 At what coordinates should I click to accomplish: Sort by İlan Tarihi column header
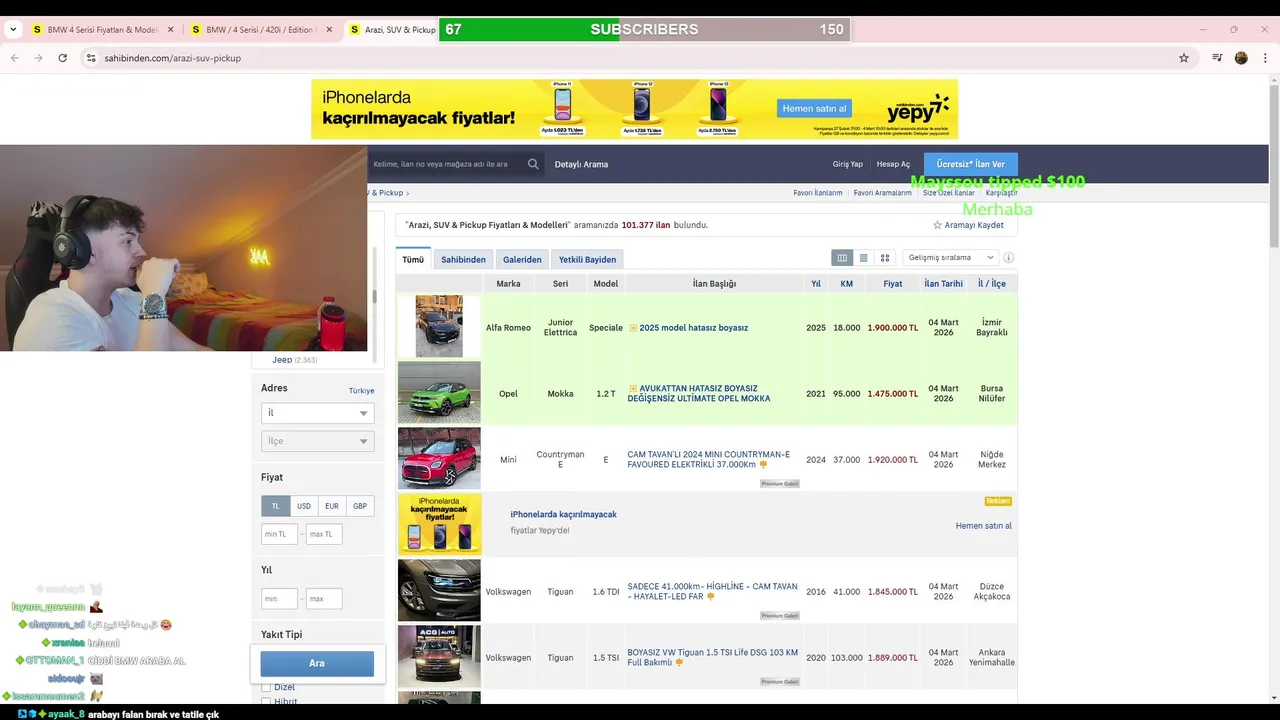click(943, 284)
